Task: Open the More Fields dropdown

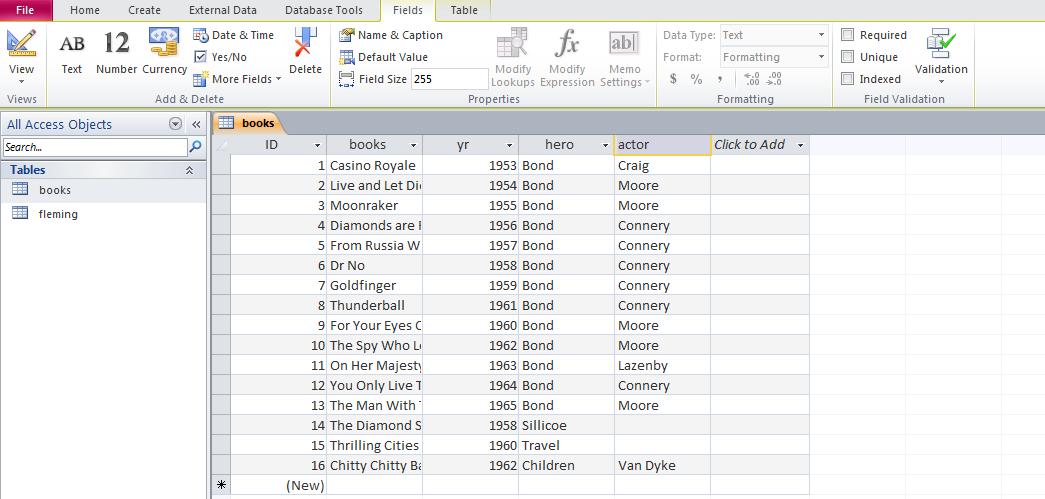Action: click(237, 79)
